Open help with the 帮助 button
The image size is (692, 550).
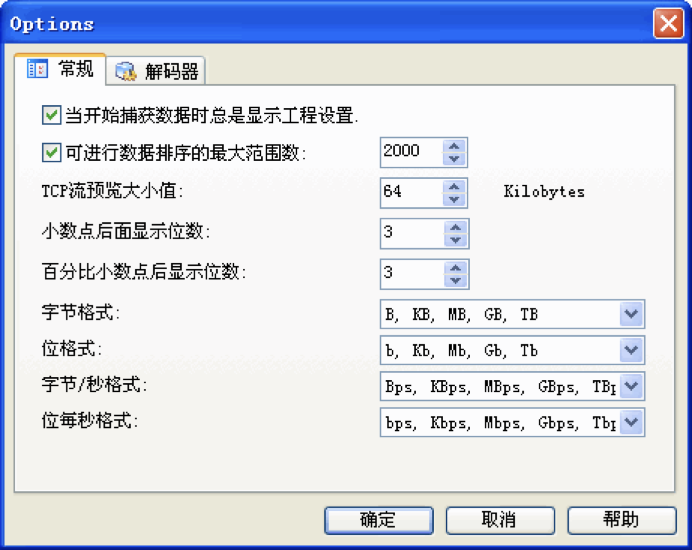(621, 520)
